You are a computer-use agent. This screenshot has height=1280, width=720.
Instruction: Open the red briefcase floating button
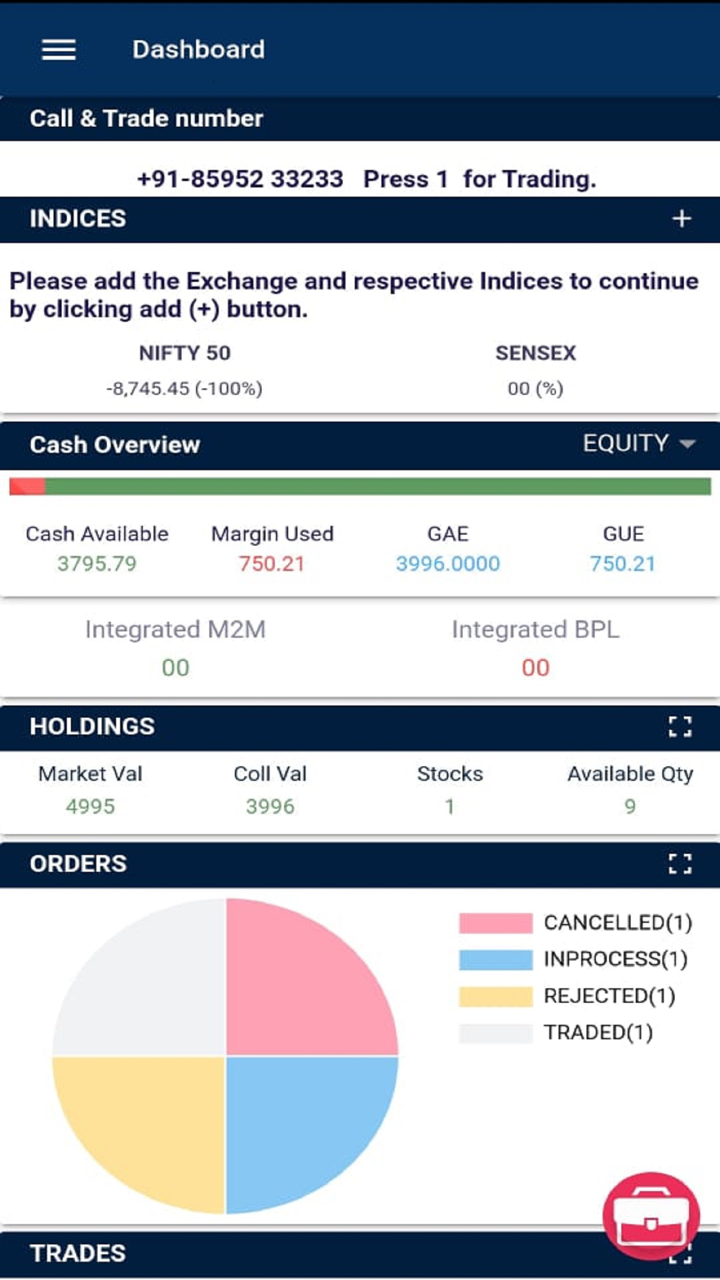(651, 1217)
